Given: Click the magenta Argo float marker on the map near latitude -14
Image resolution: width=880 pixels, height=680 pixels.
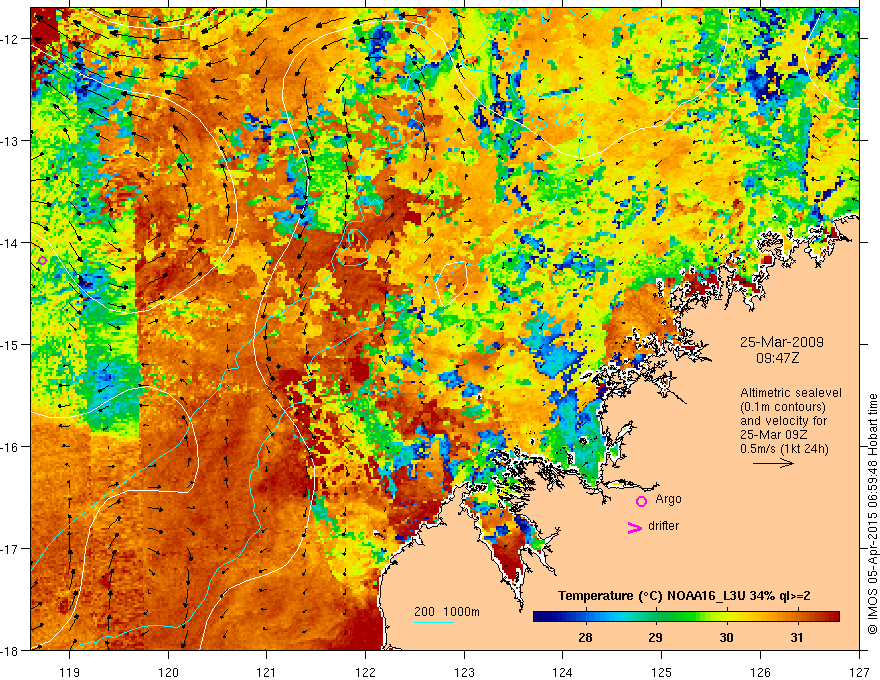Looking at the screenshot, I should point(42,260).
